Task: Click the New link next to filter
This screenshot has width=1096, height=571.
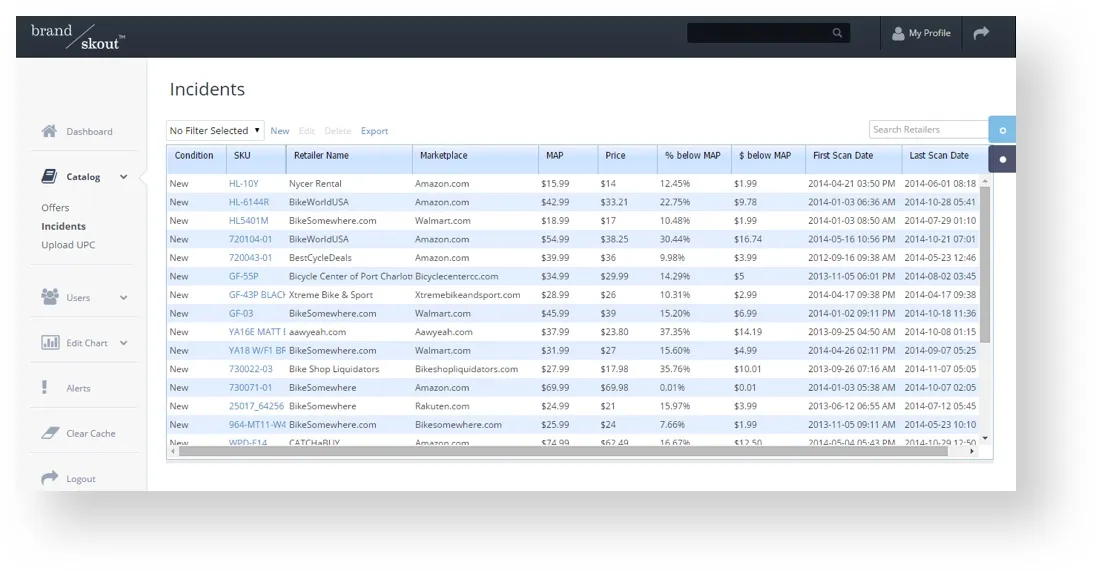Action: point(280,131)
